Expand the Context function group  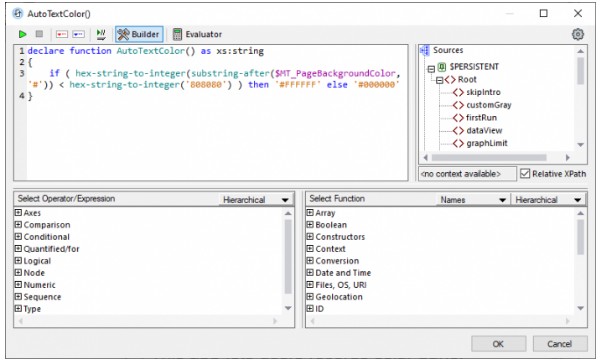(310, 248)
